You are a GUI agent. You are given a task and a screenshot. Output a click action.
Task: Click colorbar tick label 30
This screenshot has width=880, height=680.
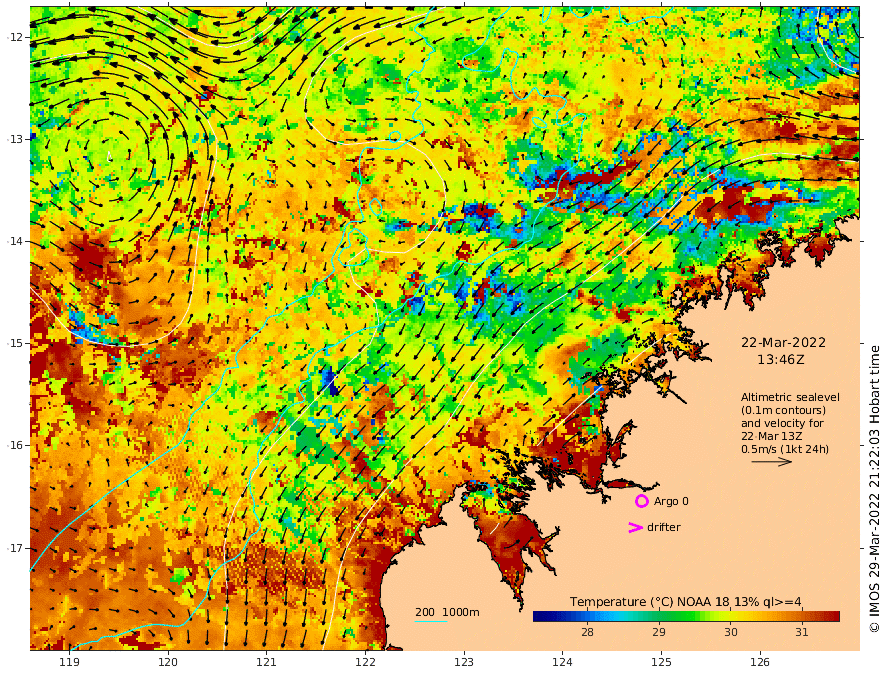pos(731,632)
